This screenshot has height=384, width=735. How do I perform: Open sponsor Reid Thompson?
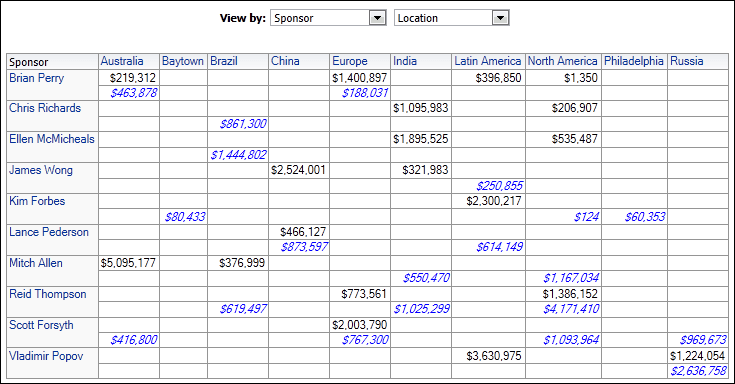click(x=48, y=294)
